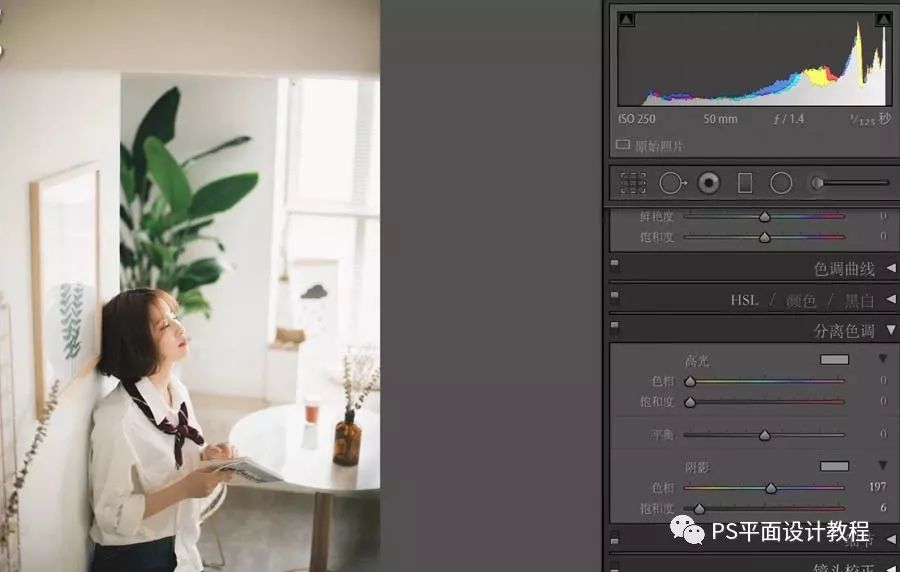Open the 阴影 color swatch picker

pos(835,466)
